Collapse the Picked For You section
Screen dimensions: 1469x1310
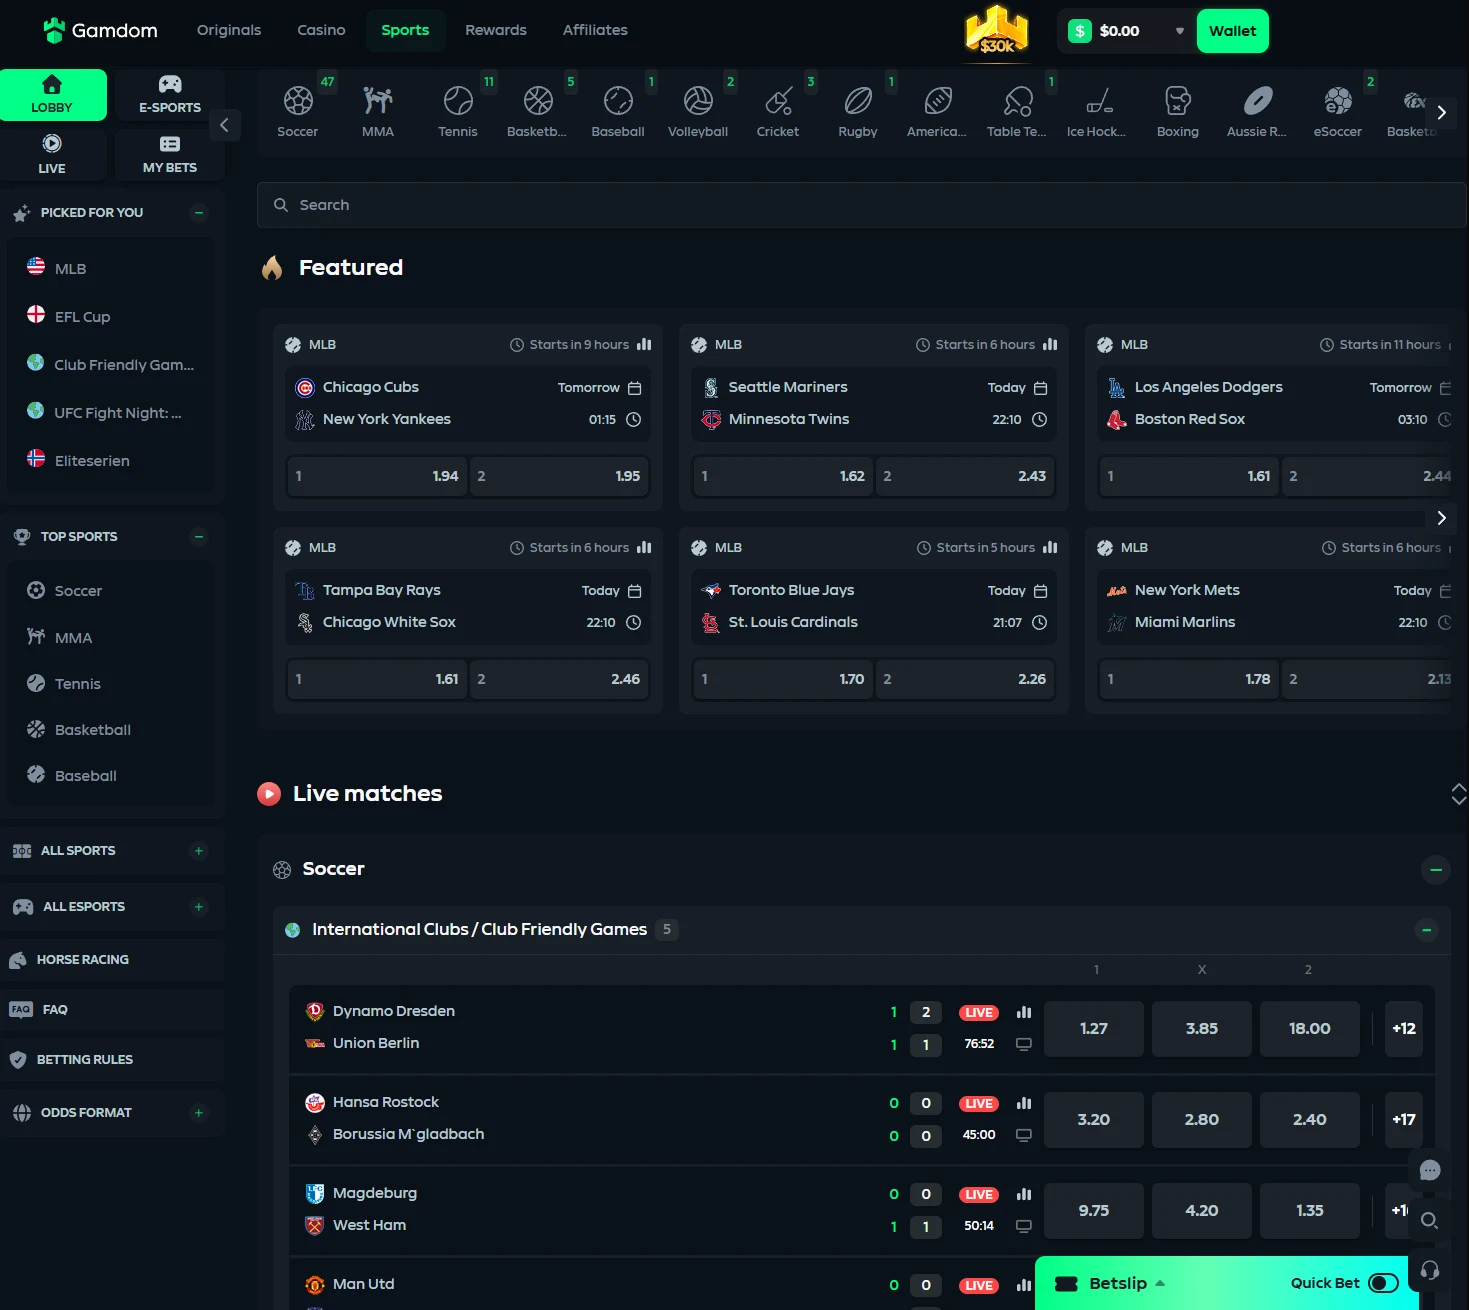(199, 212)
